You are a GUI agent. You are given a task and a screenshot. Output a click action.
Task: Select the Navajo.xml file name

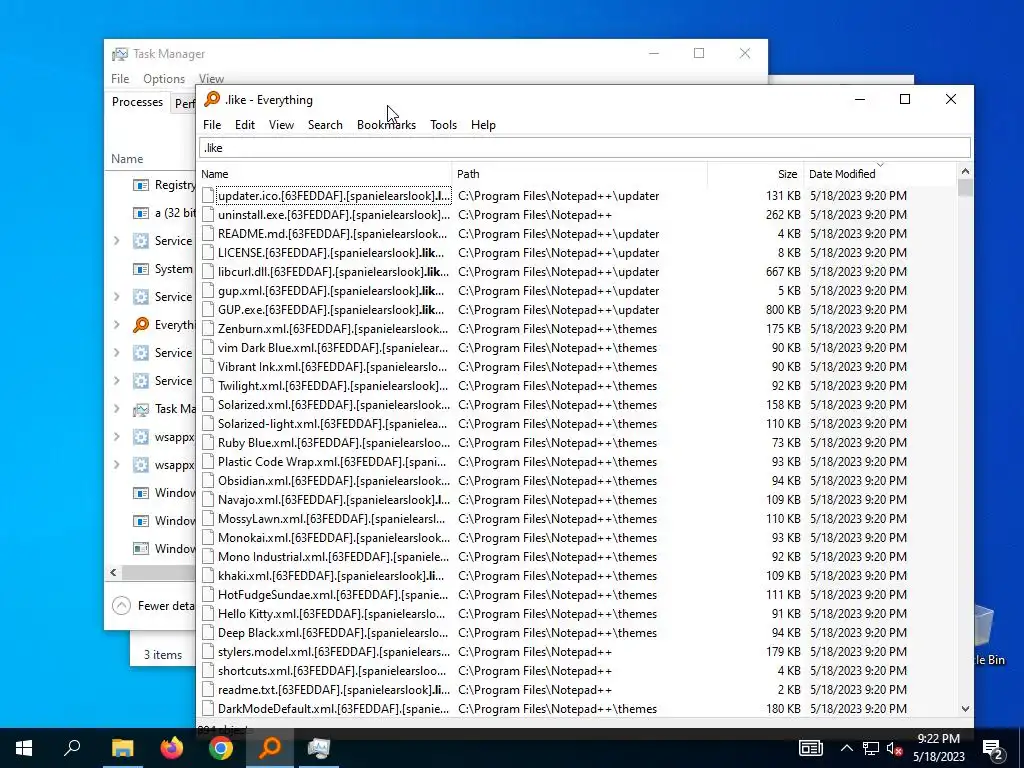pos(334,499)
